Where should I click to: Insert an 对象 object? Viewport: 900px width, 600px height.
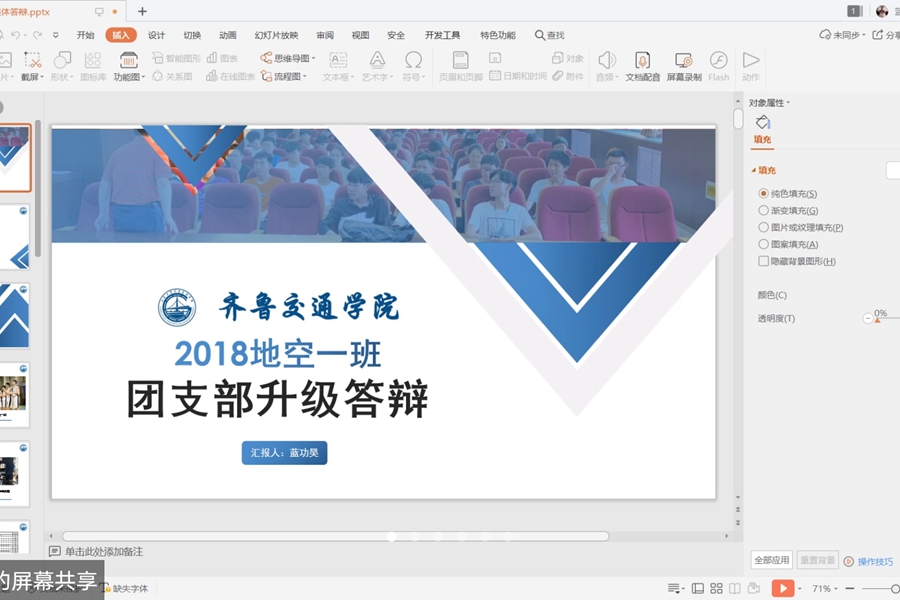point(568,58)
